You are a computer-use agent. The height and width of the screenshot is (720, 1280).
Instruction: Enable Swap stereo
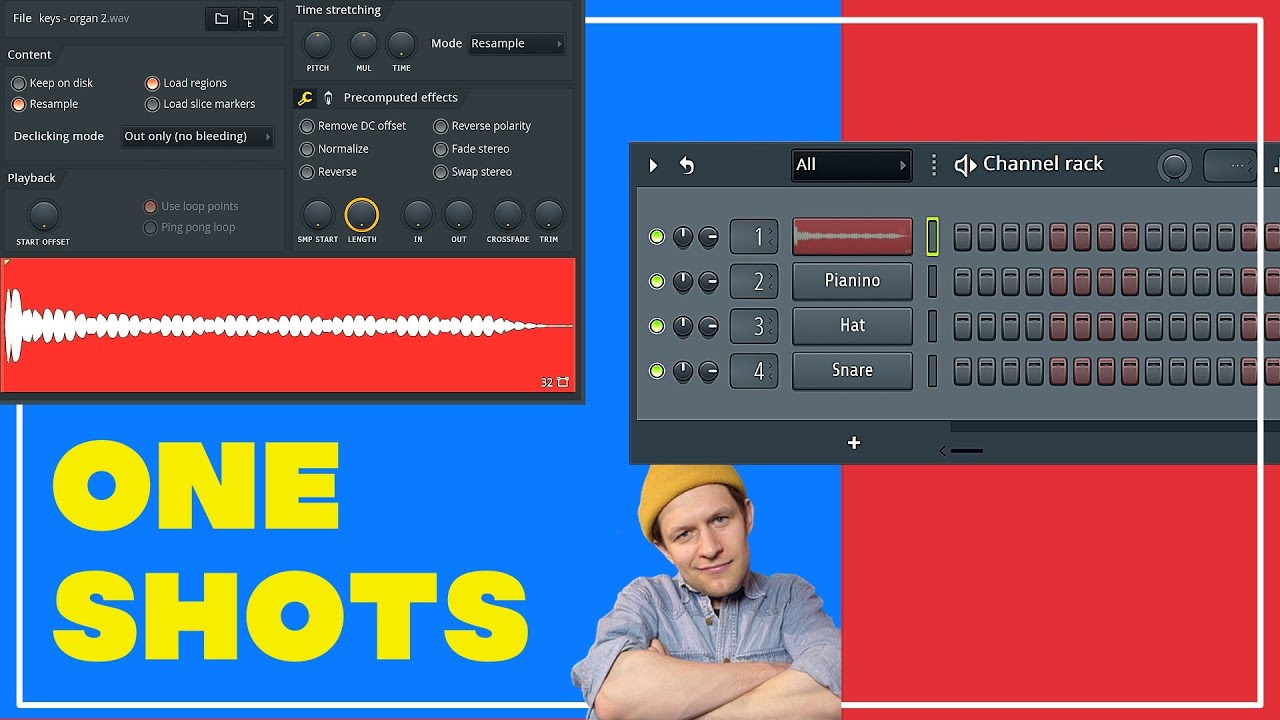tap(473, 172)
